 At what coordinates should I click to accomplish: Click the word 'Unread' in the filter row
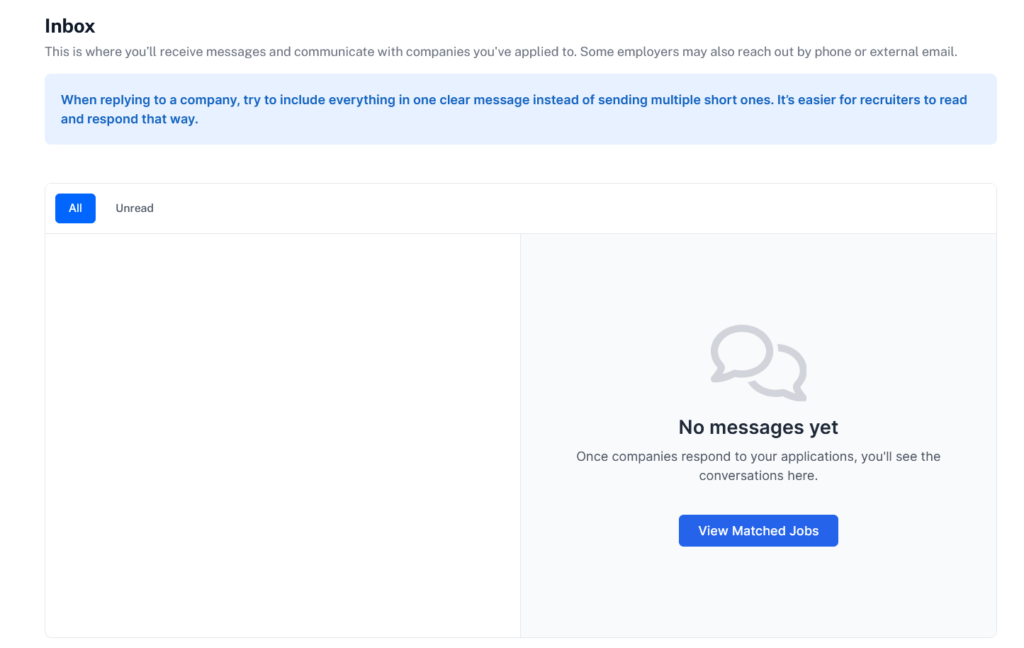click(x=134, y=208)
